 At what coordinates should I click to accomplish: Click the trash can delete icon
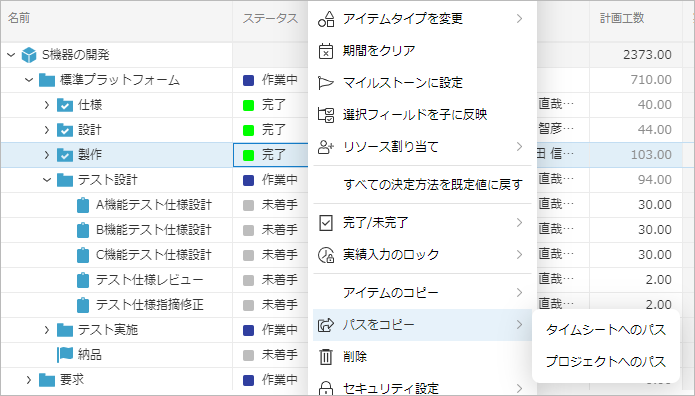326,357
